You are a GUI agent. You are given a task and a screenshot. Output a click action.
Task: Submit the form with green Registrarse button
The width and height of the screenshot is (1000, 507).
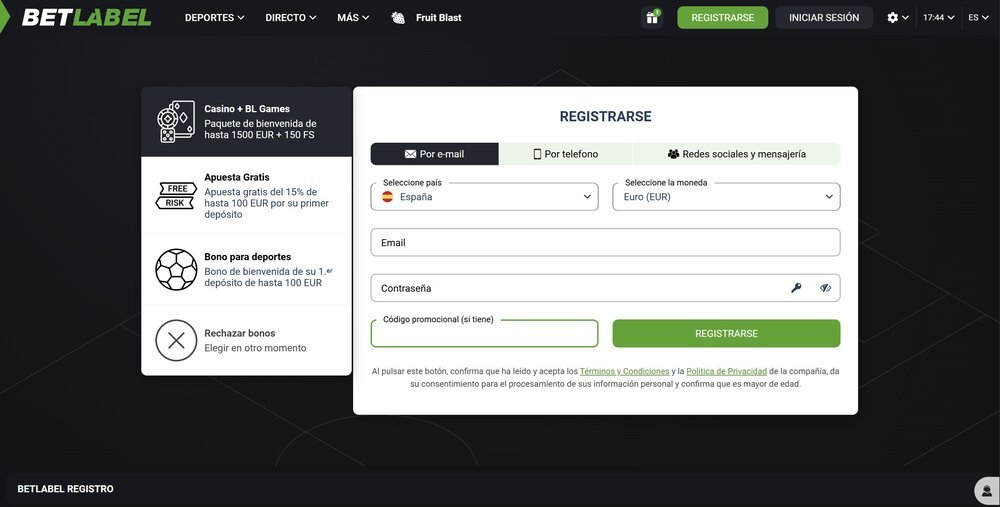click(726, 334)
